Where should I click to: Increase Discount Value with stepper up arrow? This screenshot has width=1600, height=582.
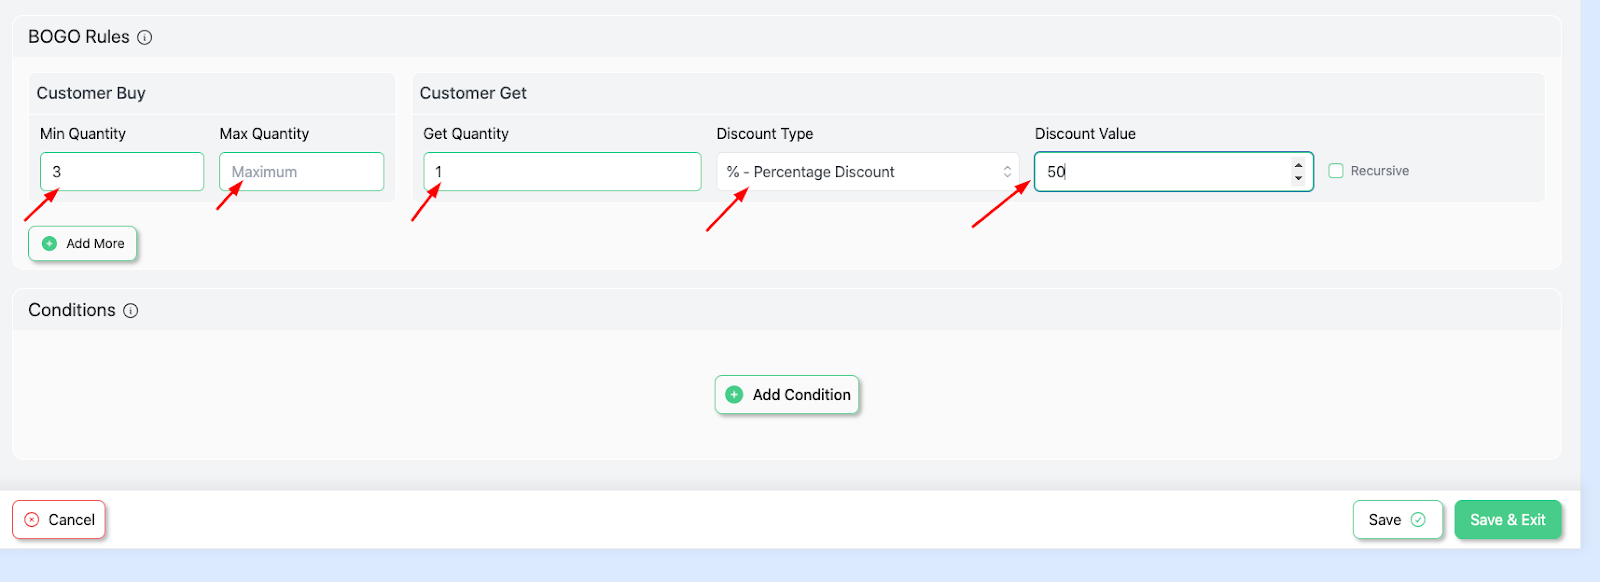tap(1298, 165)
